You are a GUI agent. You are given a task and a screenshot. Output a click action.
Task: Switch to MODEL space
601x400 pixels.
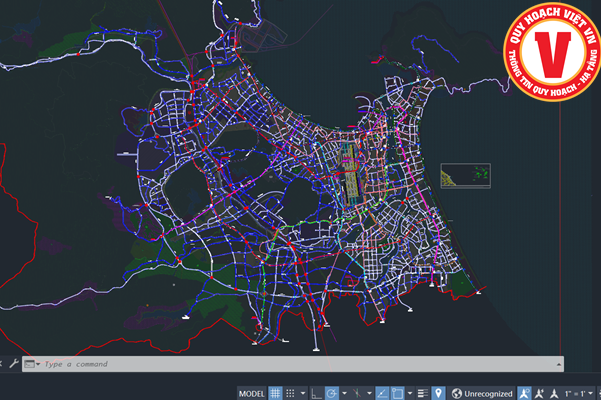(252, 393)
